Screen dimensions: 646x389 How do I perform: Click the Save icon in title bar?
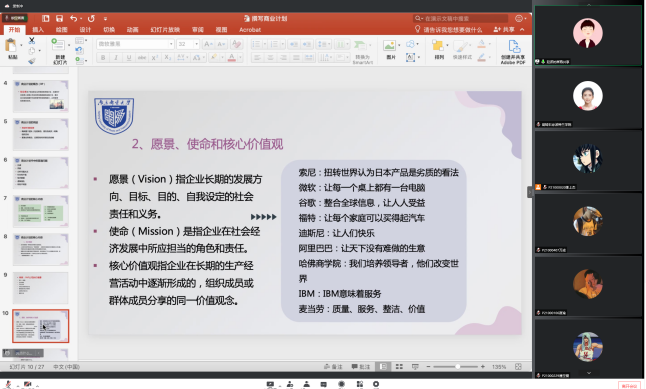pyautogui.click(x=59, y=18)
